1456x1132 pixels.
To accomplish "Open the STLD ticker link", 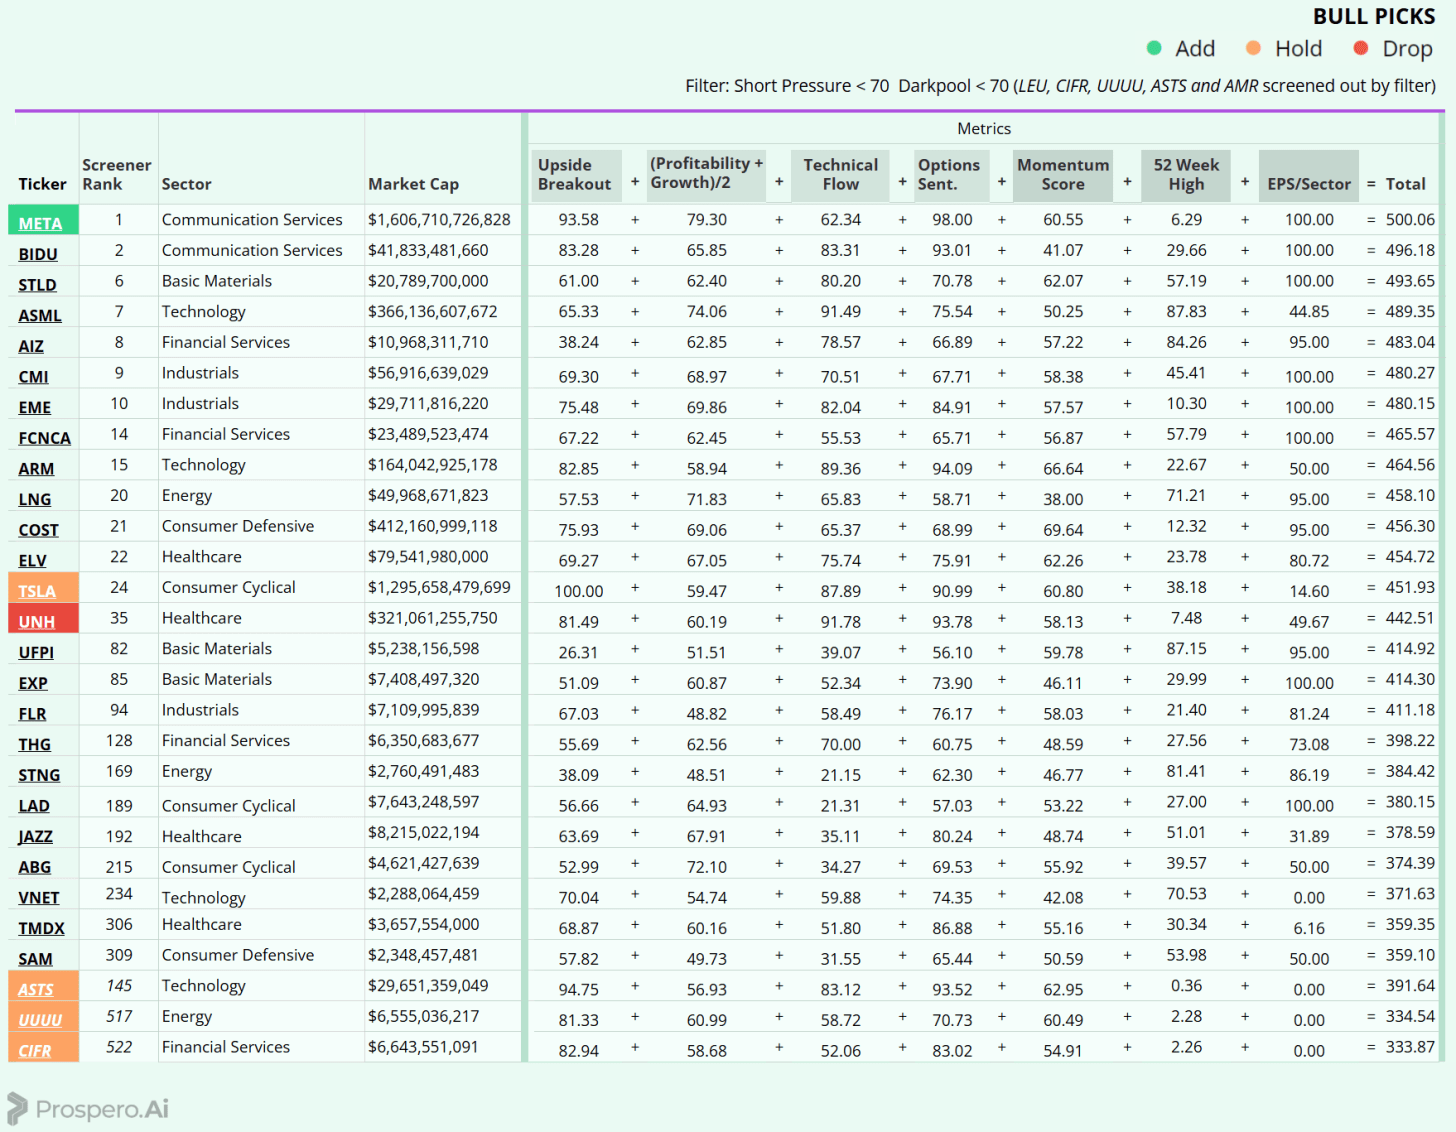I will click(x=37, y=285).
